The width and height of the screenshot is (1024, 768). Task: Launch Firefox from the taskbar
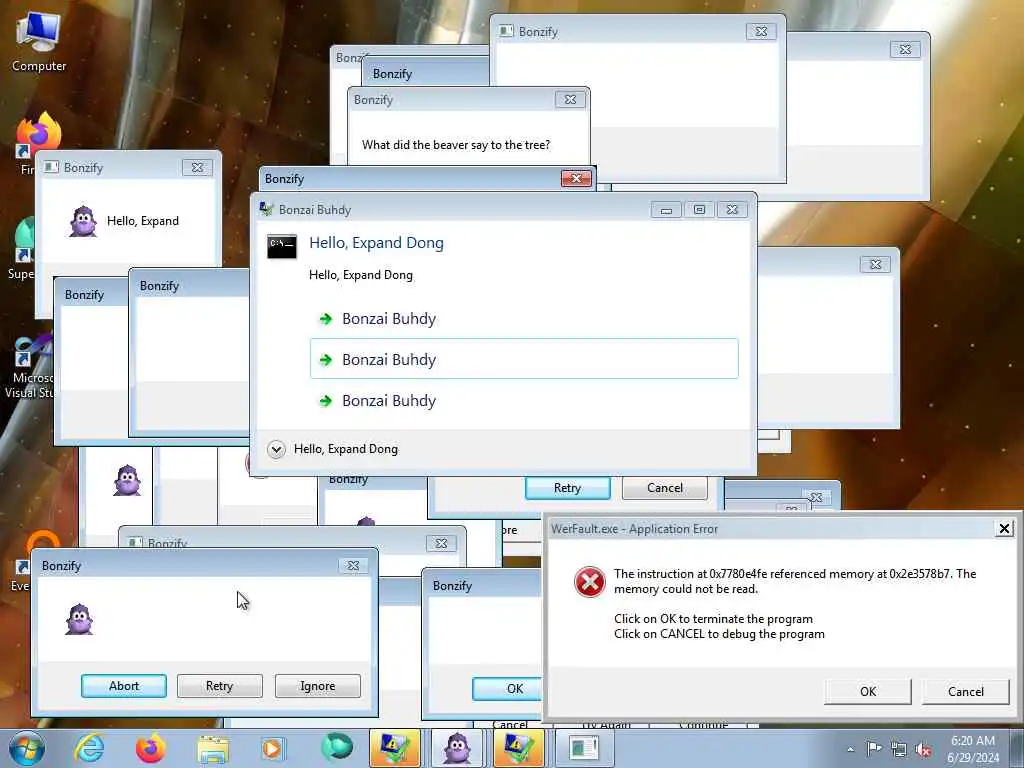click(x=150, y=748)
